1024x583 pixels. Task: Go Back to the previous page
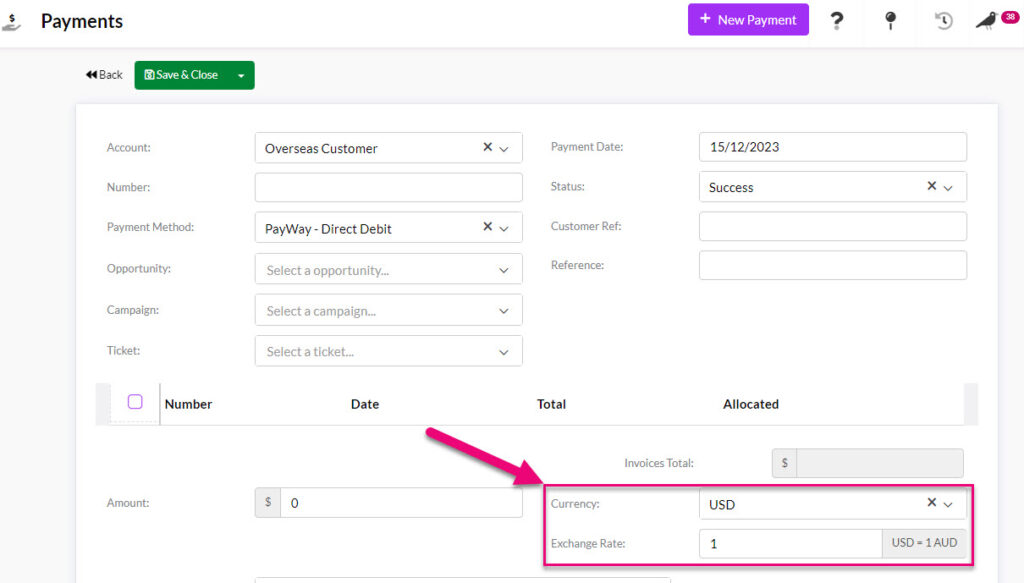pyautogui.click(x=104, y=75)
